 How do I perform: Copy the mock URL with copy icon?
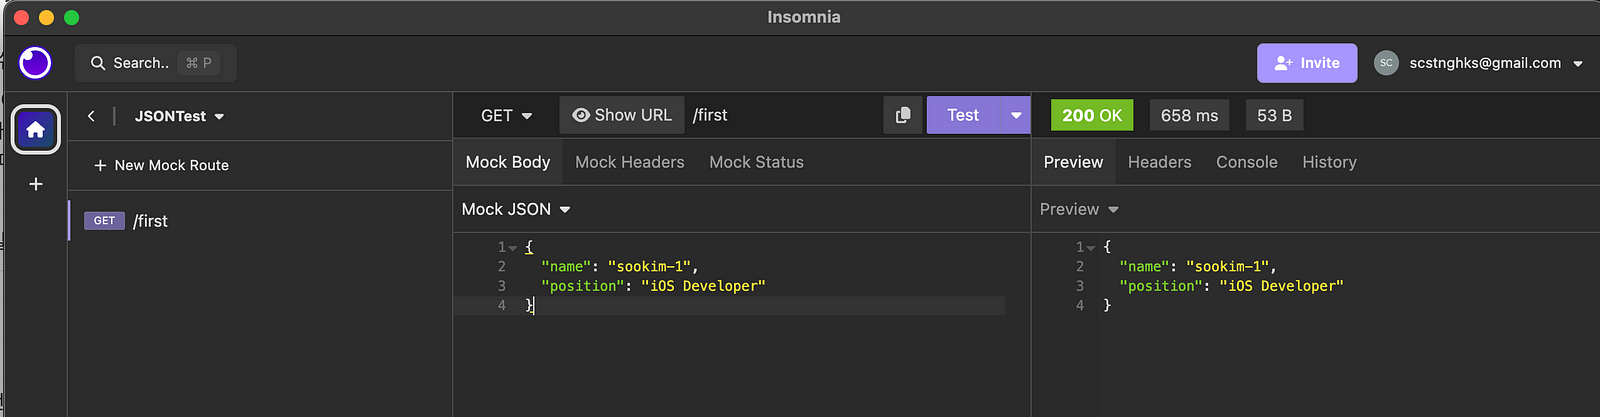click(903, 115)
